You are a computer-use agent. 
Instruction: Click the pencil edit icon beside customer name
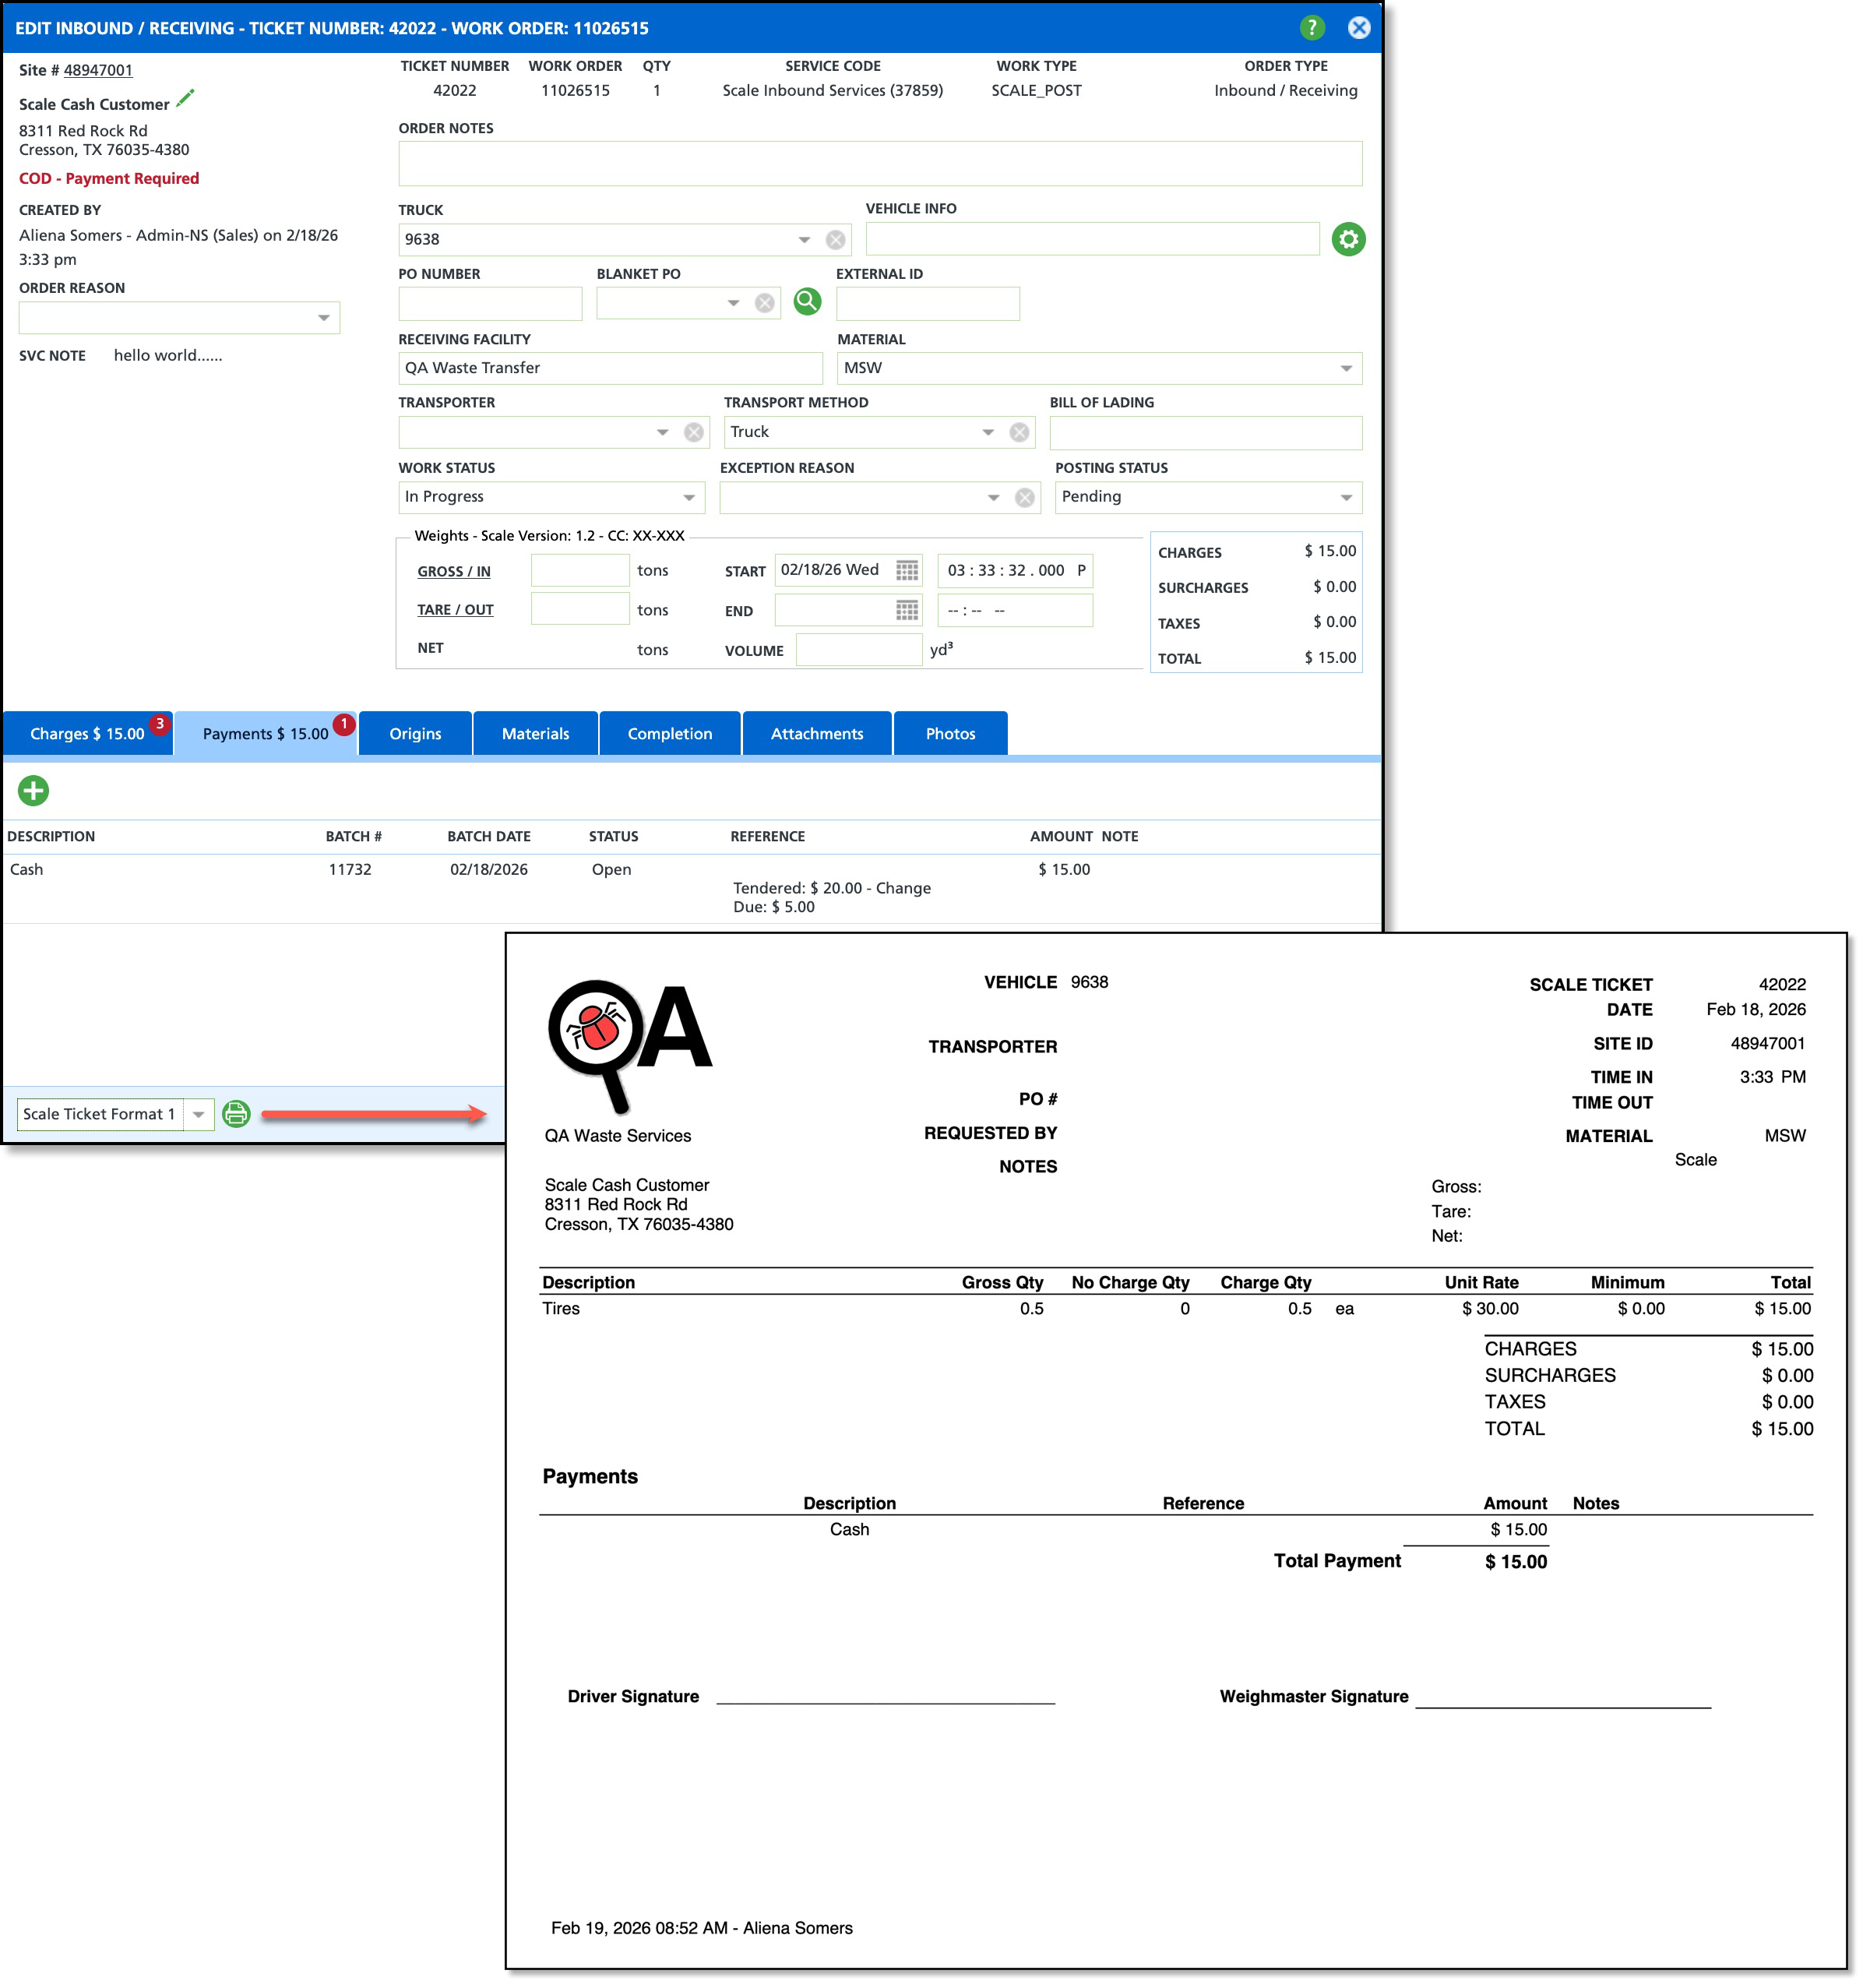point(185,99)
